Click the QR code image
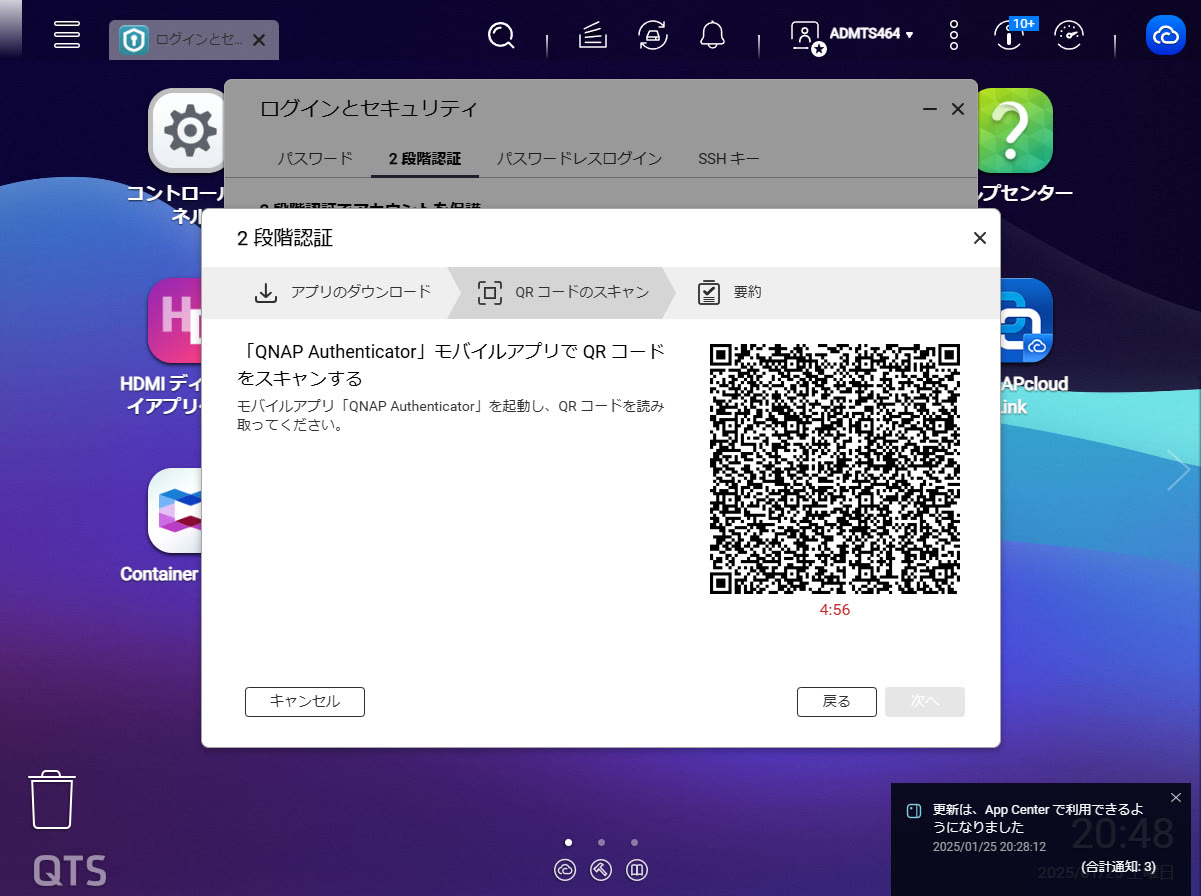The width and height of the screenshot is (1201, 896). pos(835,469)
